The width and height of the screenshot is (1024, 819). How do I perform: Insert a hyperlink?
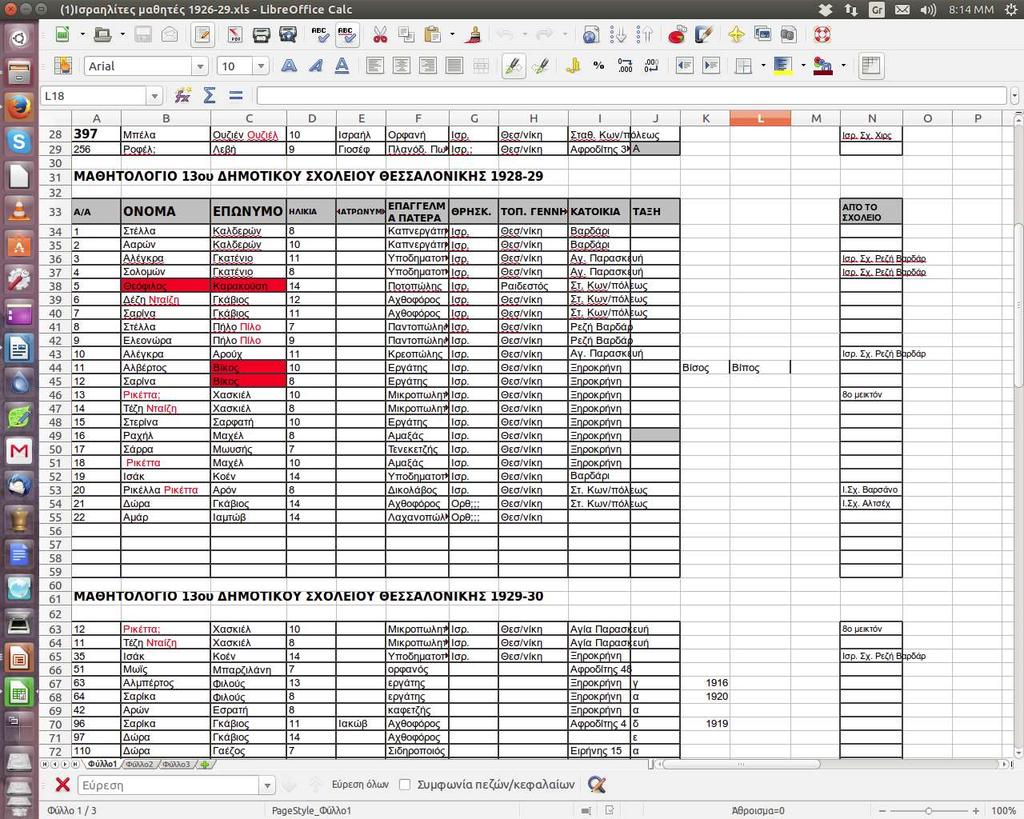coord(591,34)
